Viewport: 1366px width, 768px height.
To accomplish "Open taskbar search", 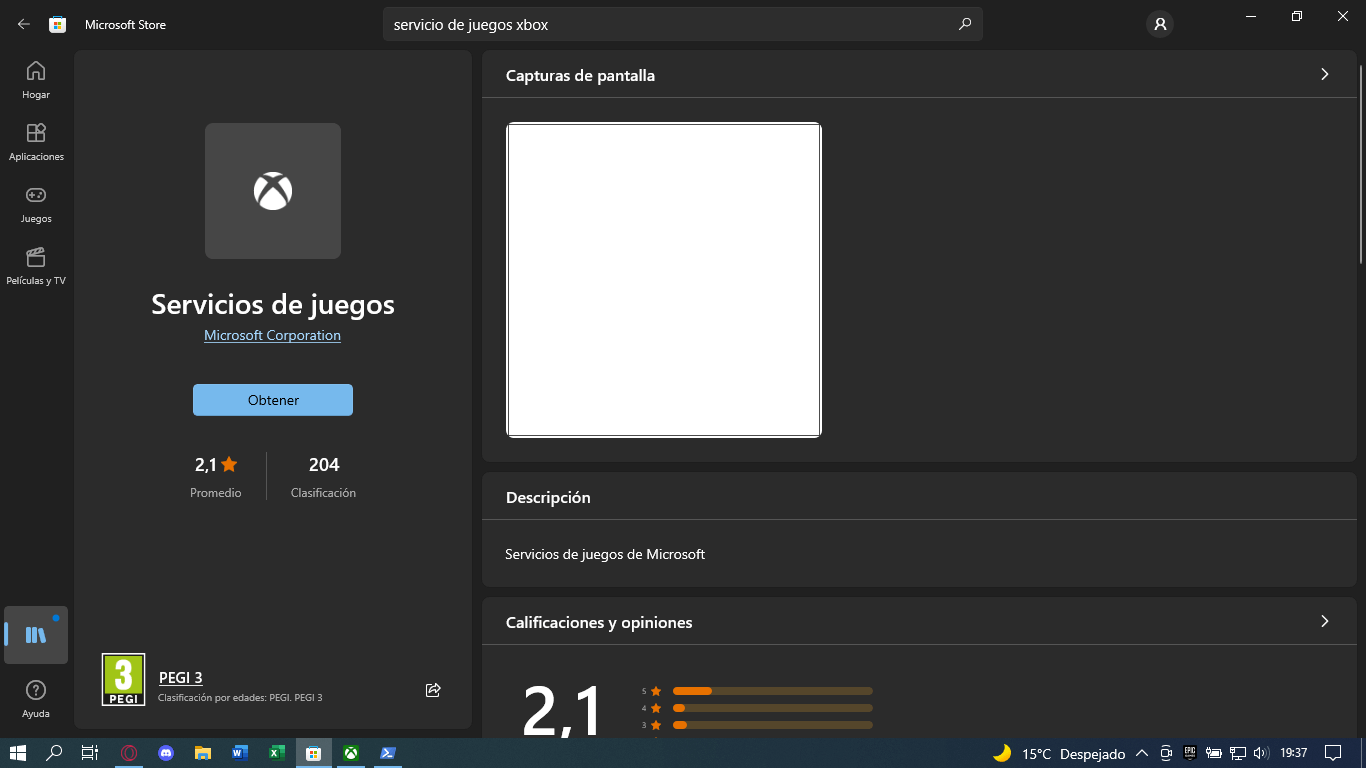I will [55, 753].
